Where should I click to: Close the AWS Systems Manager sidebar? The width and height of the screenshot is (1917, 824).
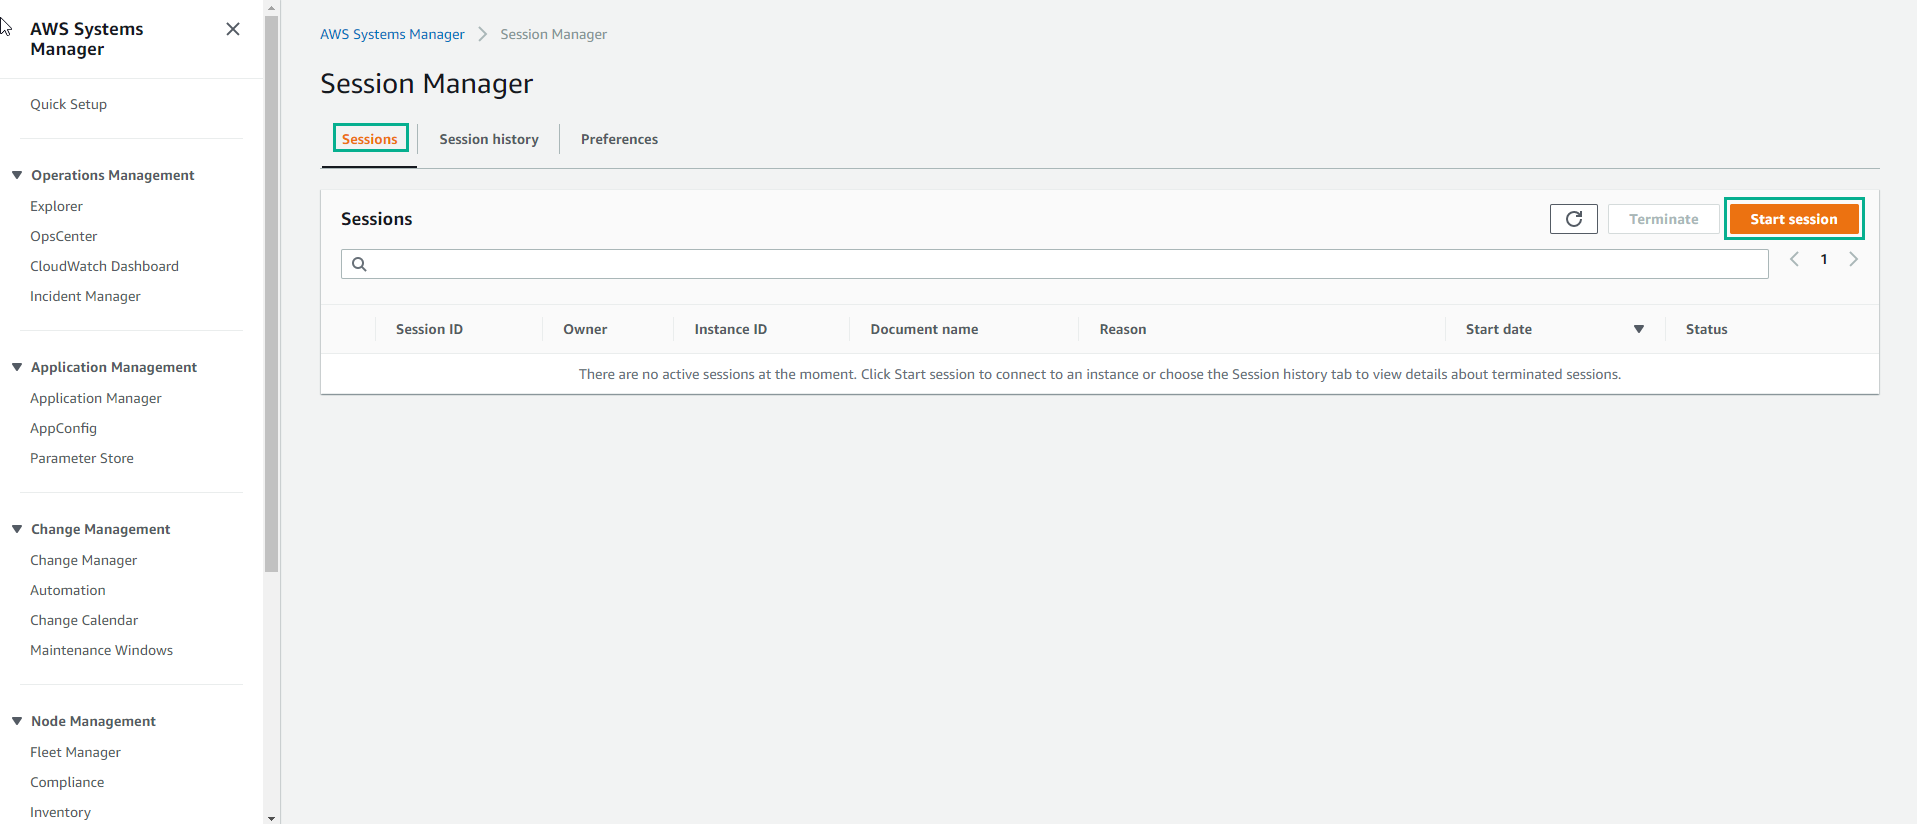pos(233,29)
